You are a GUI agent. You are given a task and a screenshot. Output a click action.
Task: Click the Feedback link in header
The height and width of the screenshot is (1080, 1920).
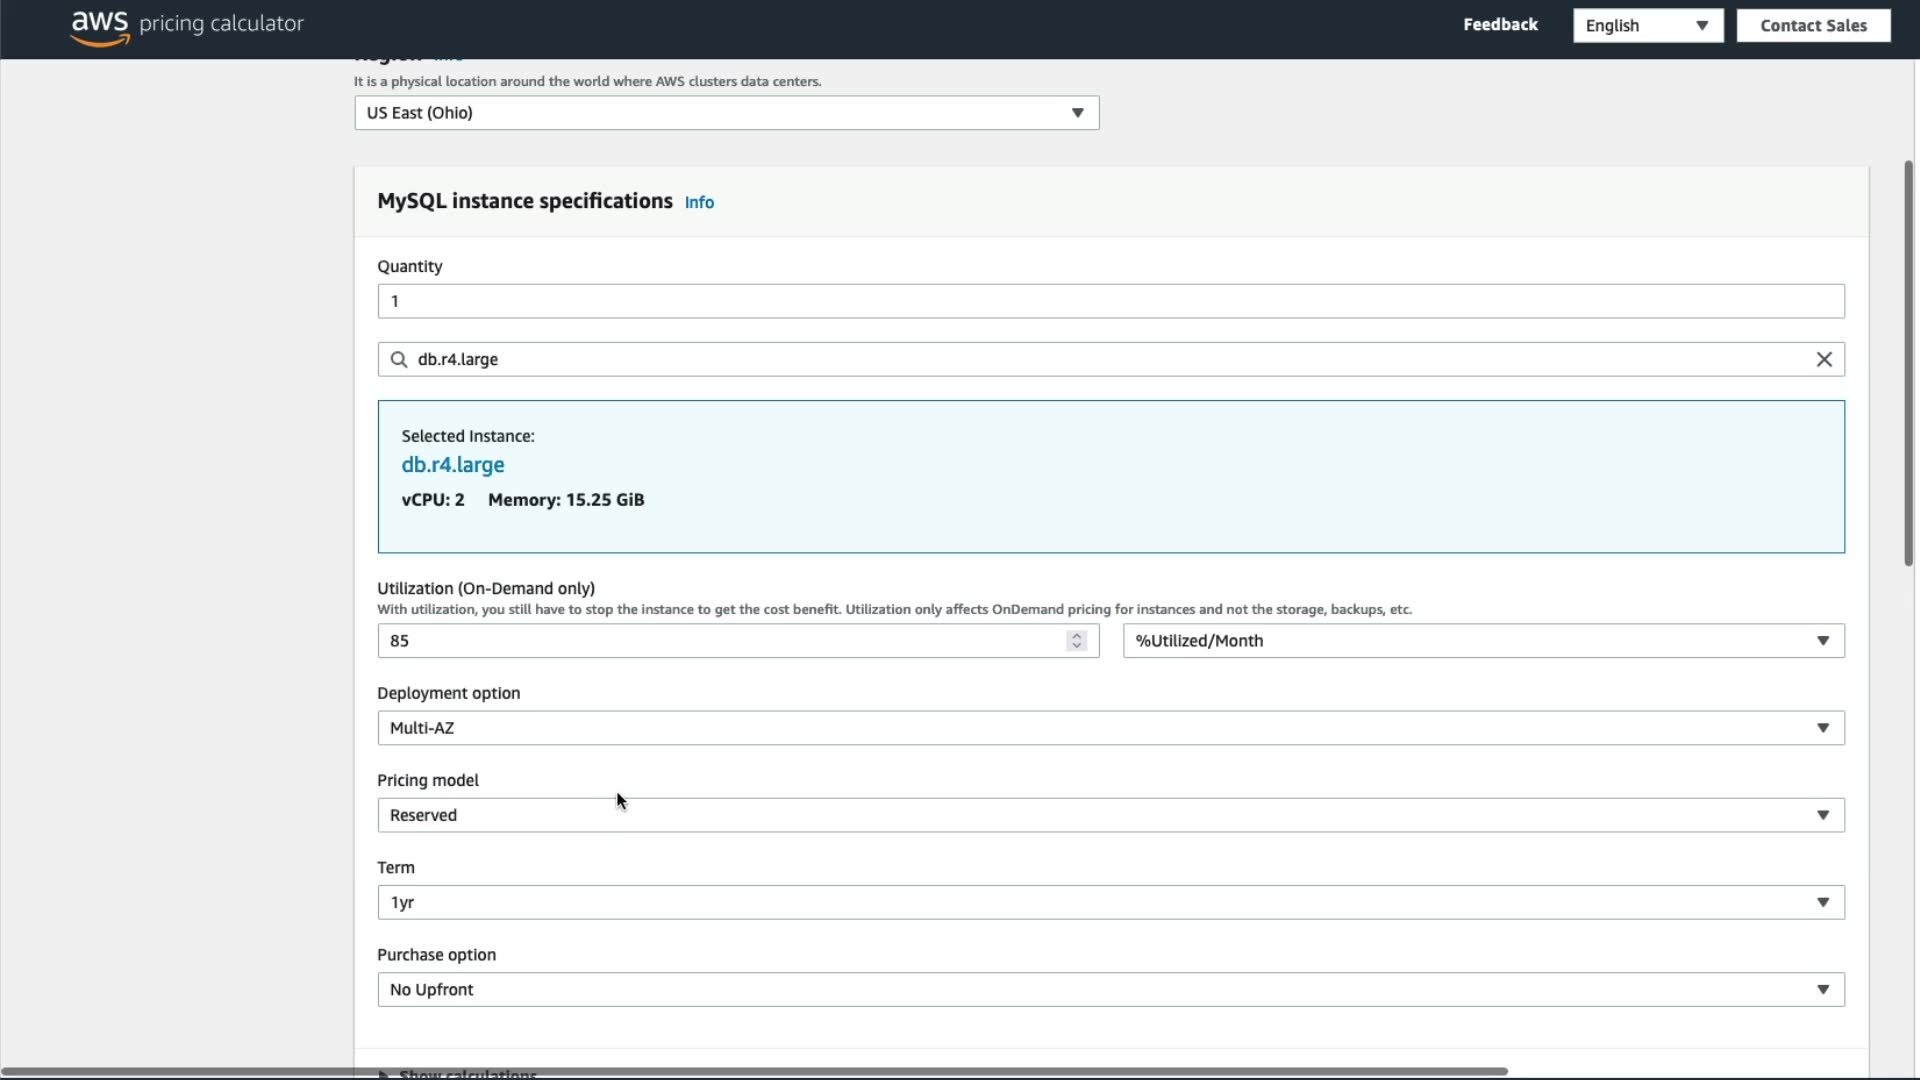[1500, 25]
